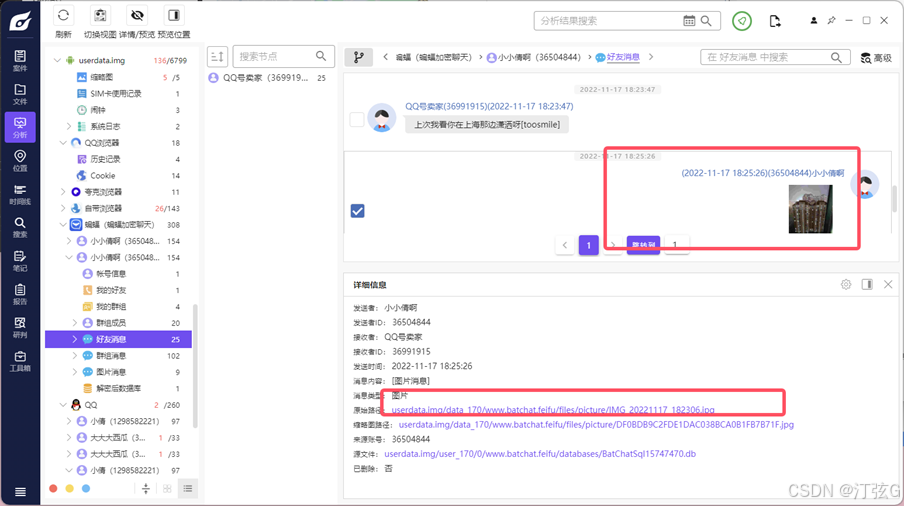Screen dimensions: 904x506
Task: Open the building photo thumbnail in chat
Action: coord(810,209)
